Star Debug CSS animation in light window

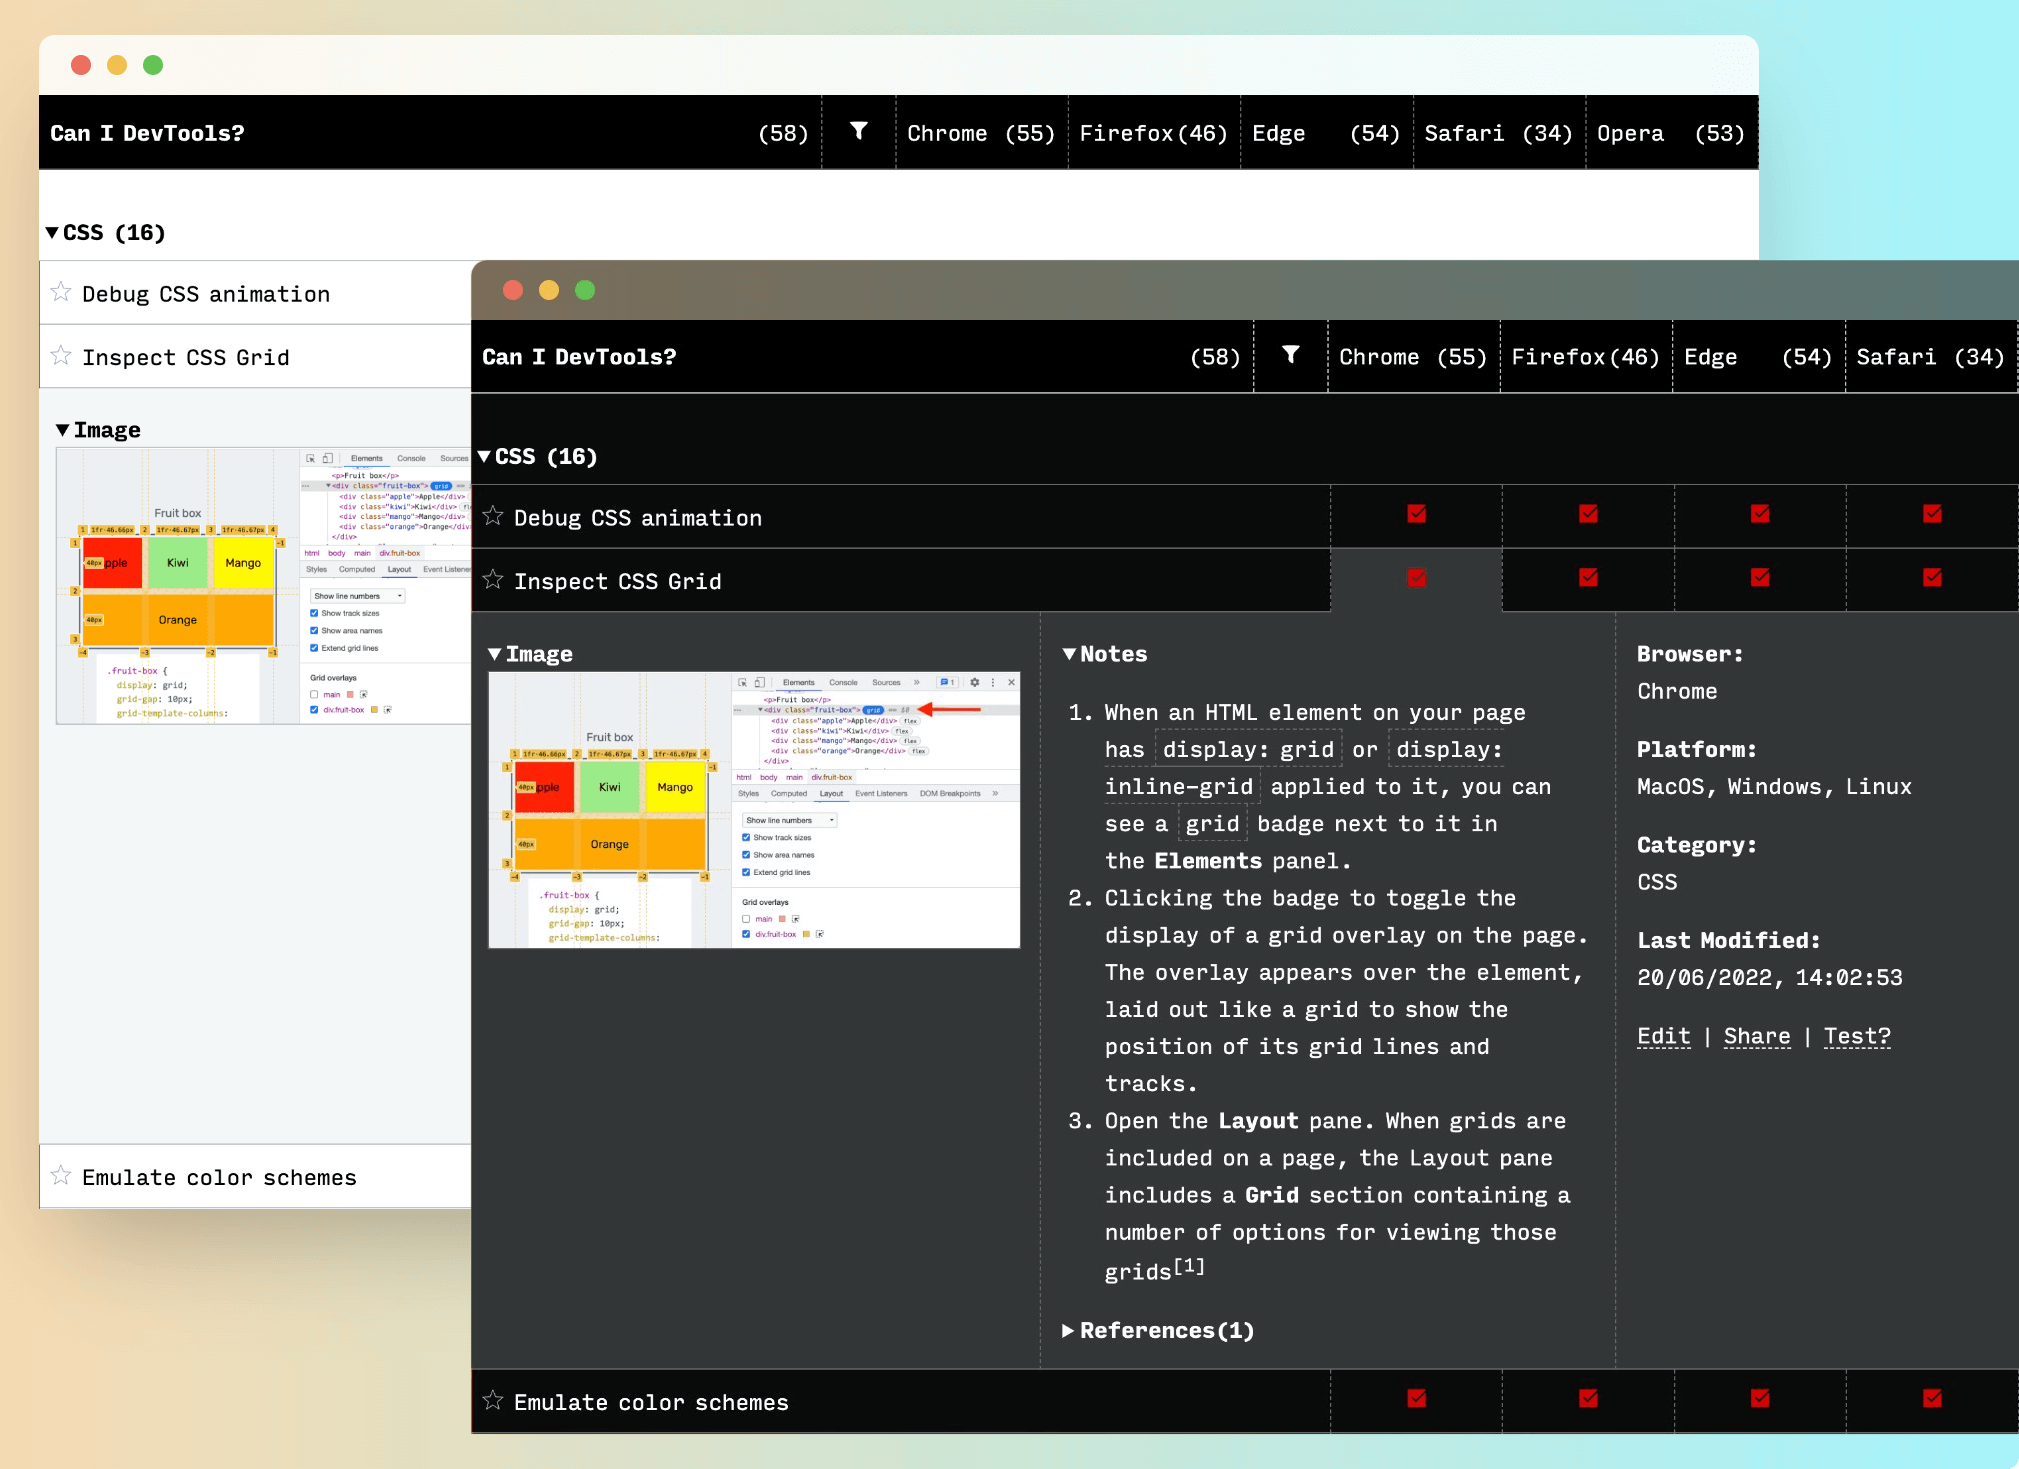click(x=61, y=292)
